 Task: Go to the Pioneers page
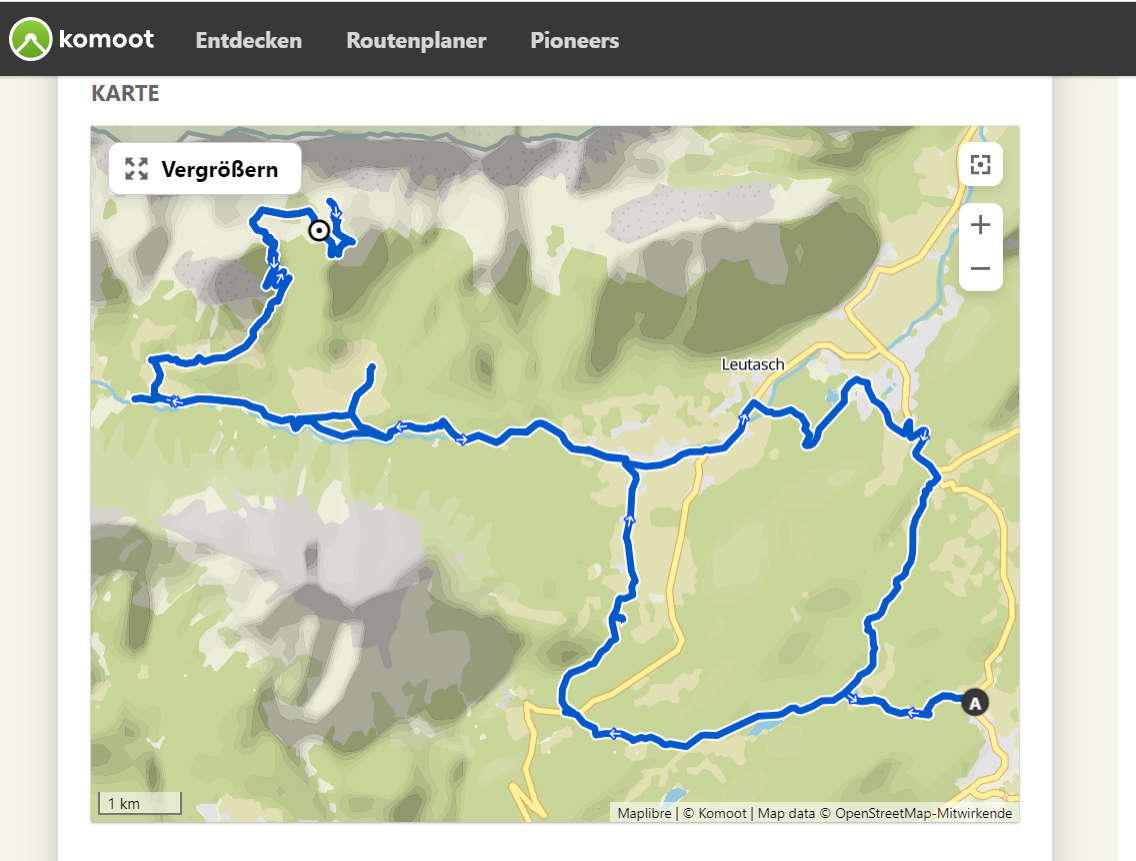[575, 41]
